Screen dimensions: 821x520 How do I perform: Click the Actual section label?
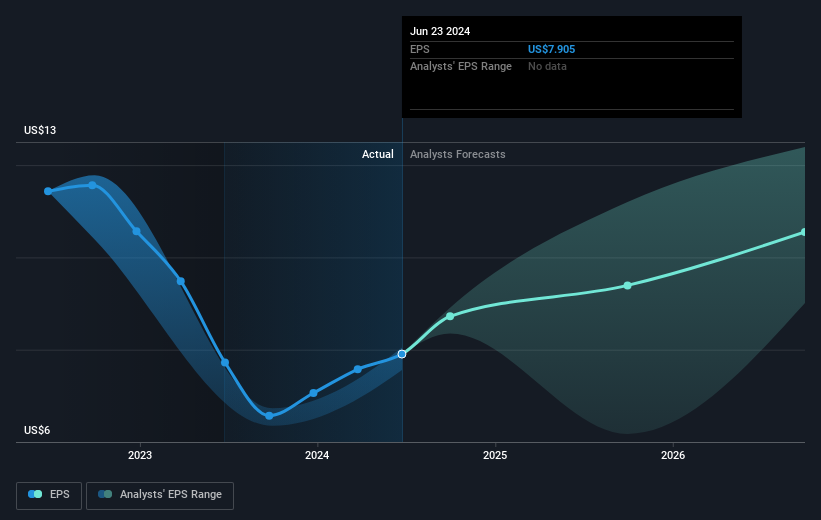pyautogui.click(x=378, y=154)
